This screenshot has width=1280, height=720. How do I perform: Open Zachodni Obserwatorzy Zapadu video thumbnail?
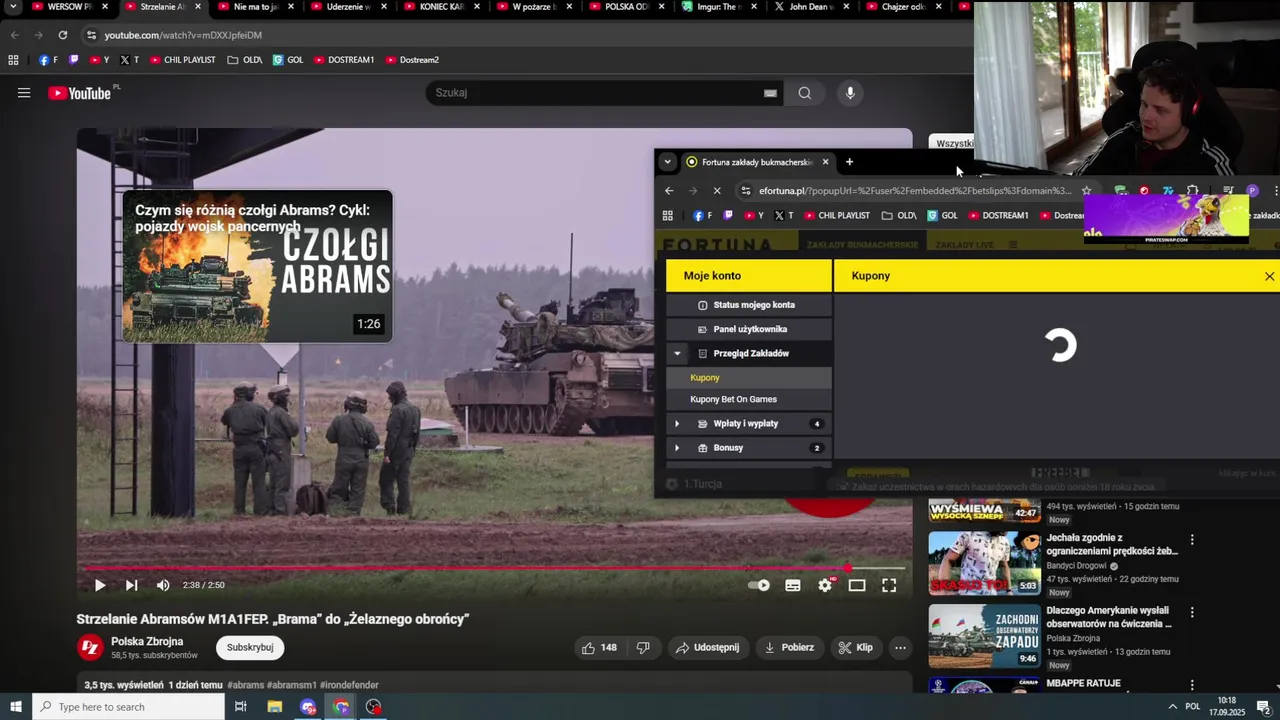984,636
